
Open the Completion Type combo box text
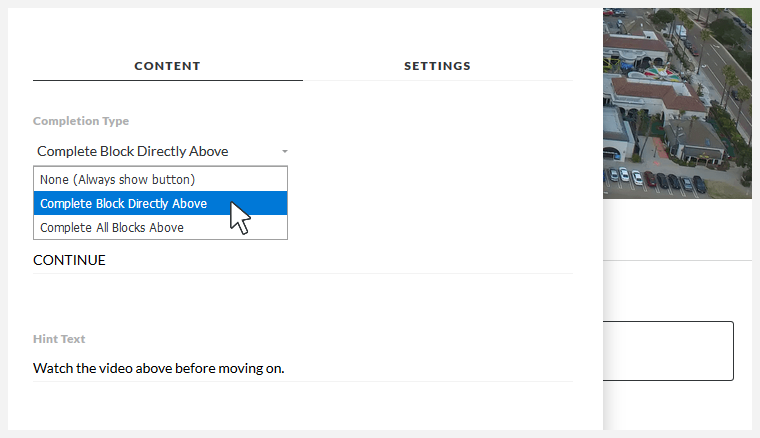(133, 152)
